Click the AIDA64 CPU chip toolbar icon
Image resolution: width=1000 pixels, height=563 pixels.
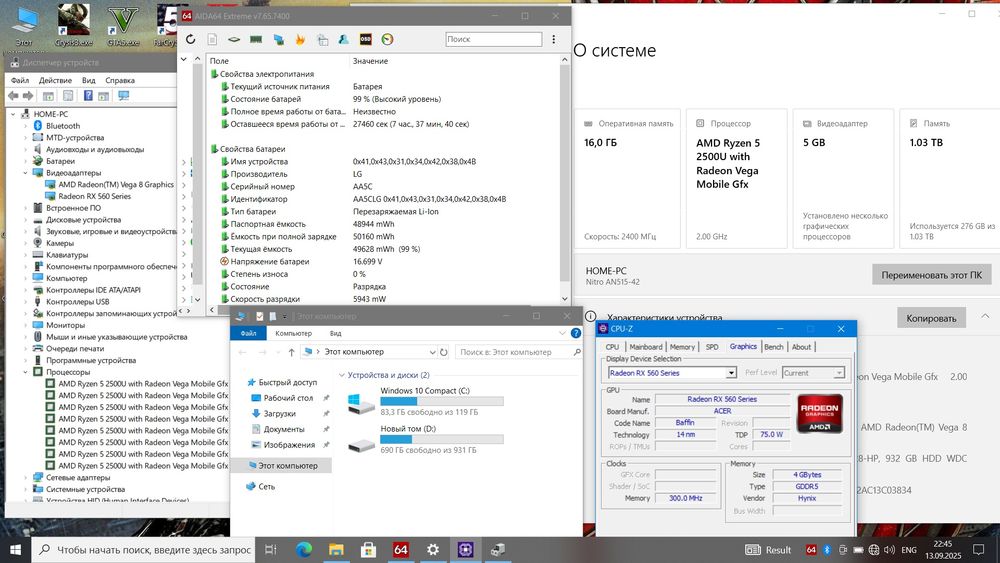click(x=234, y=40)
